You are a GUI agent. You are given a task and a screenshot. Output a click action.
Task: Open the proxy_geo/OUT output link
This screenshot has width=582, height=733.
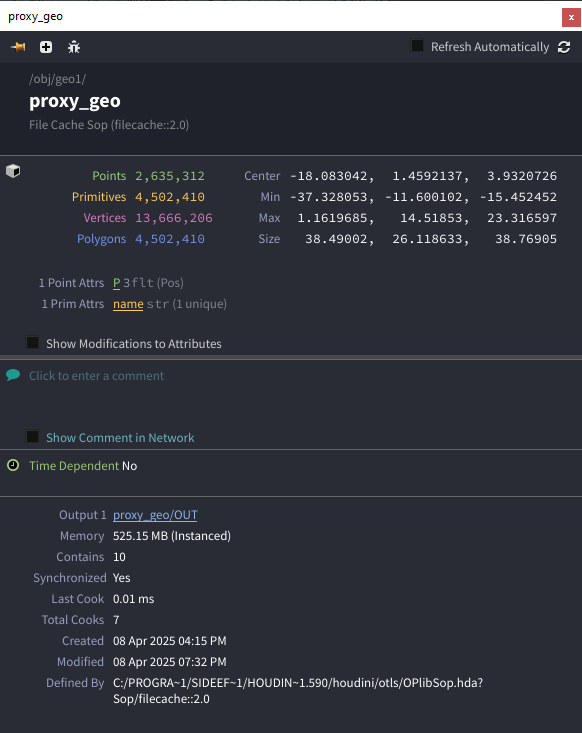pyautogui.click(x=155, y=515)
